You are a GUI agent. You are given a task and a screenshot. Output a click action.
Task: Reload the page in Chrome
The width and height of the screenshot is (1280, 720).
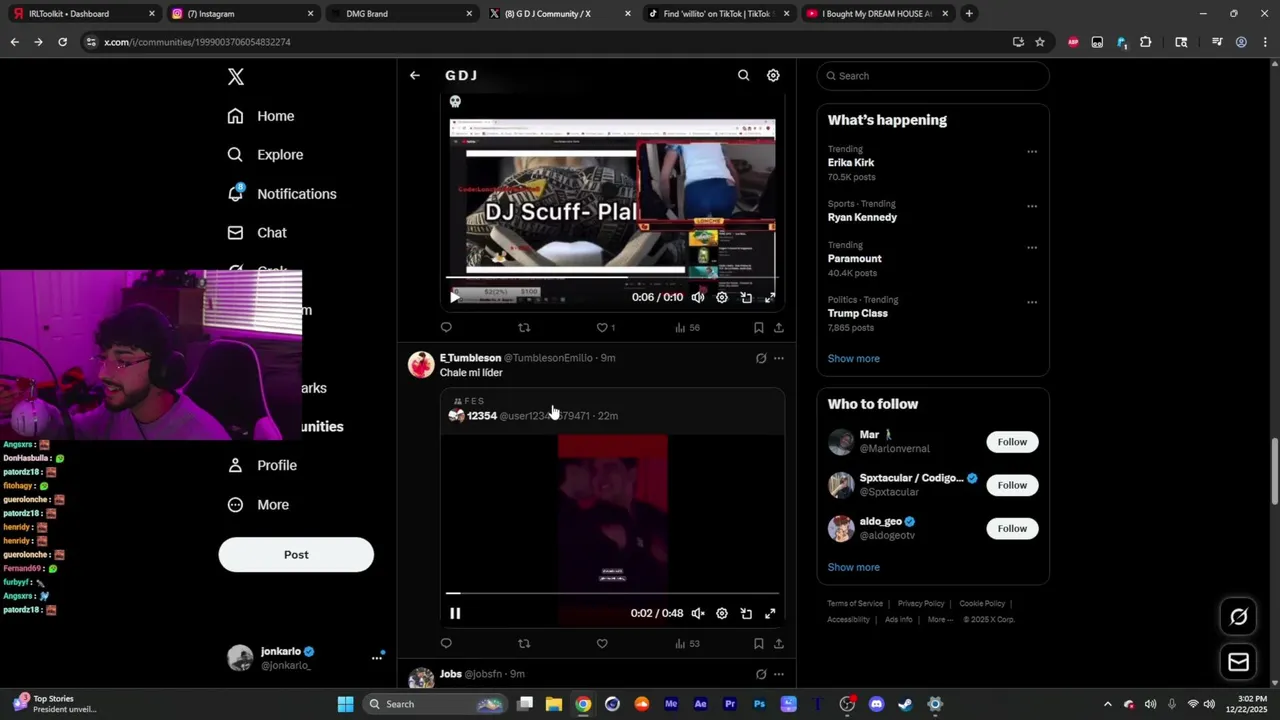pos(62,42)
